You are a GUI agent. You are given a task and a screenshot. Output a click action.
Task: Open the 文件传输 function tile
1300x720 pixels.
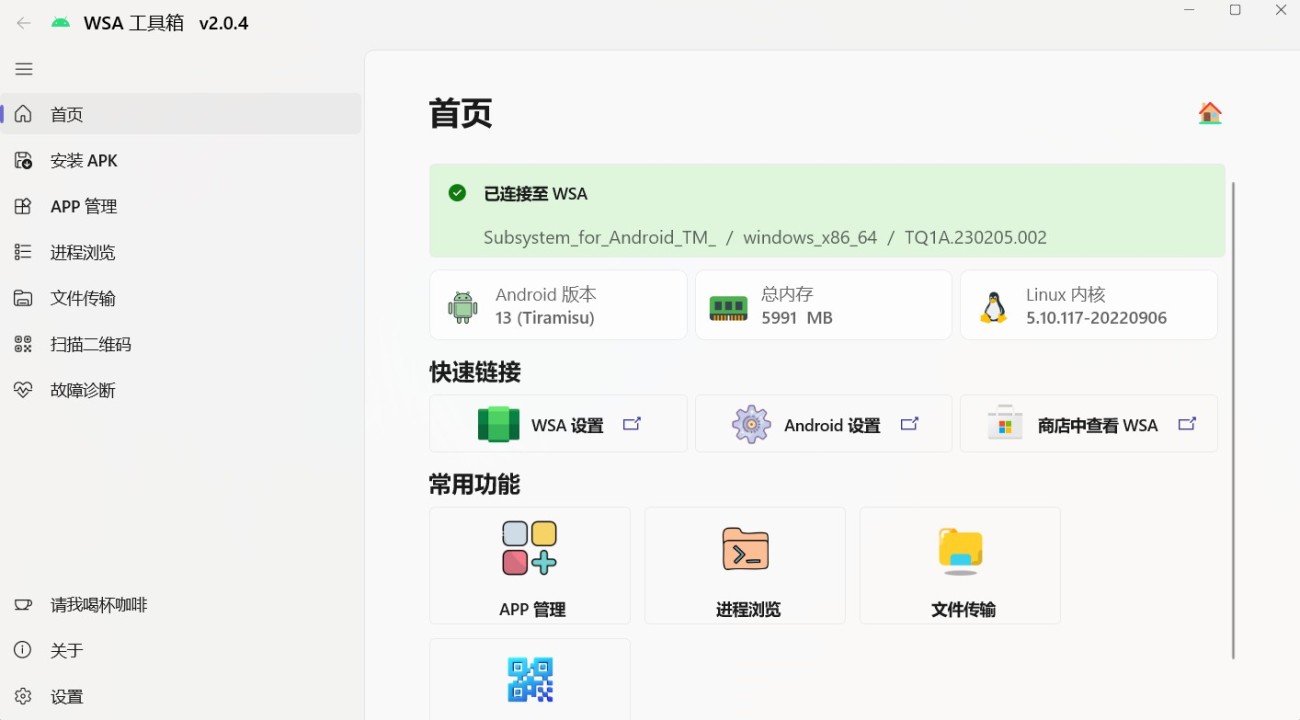[960, 565]
